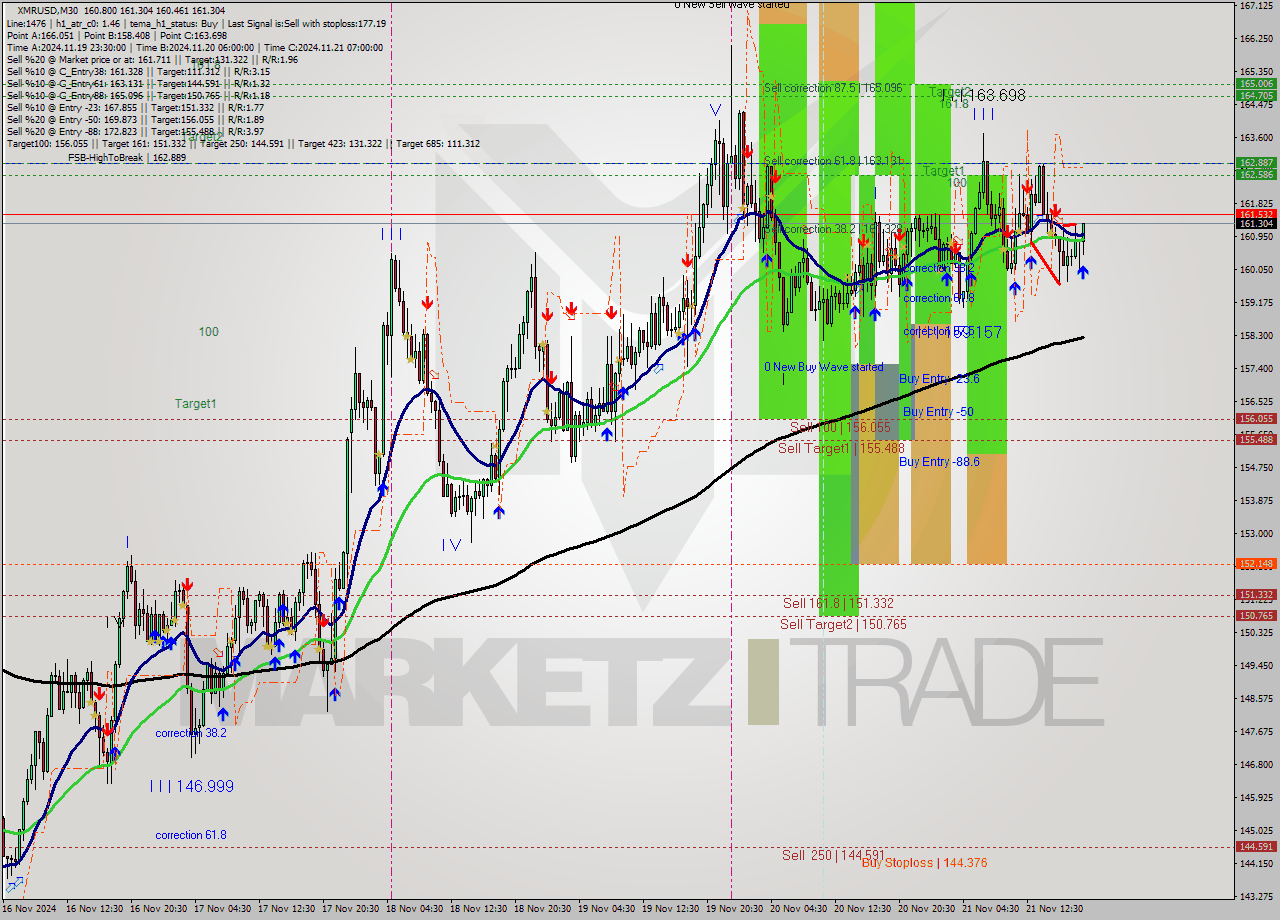
Task: Click the red 155.488 price tag
Action: pos(1256,440)
